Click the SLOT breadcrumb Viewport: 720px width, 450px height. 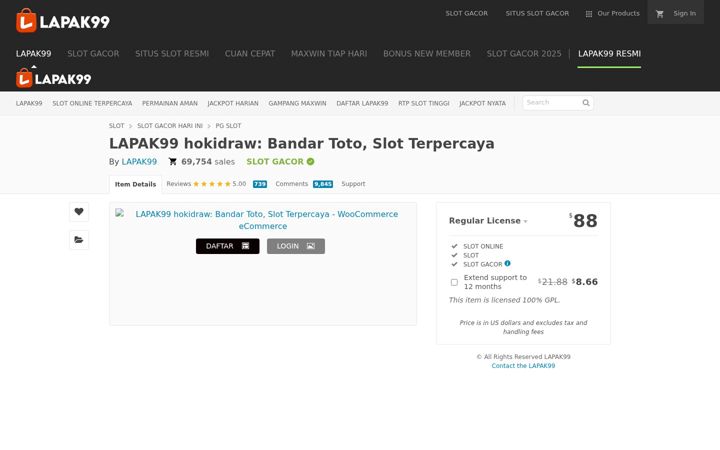(117, 126)
